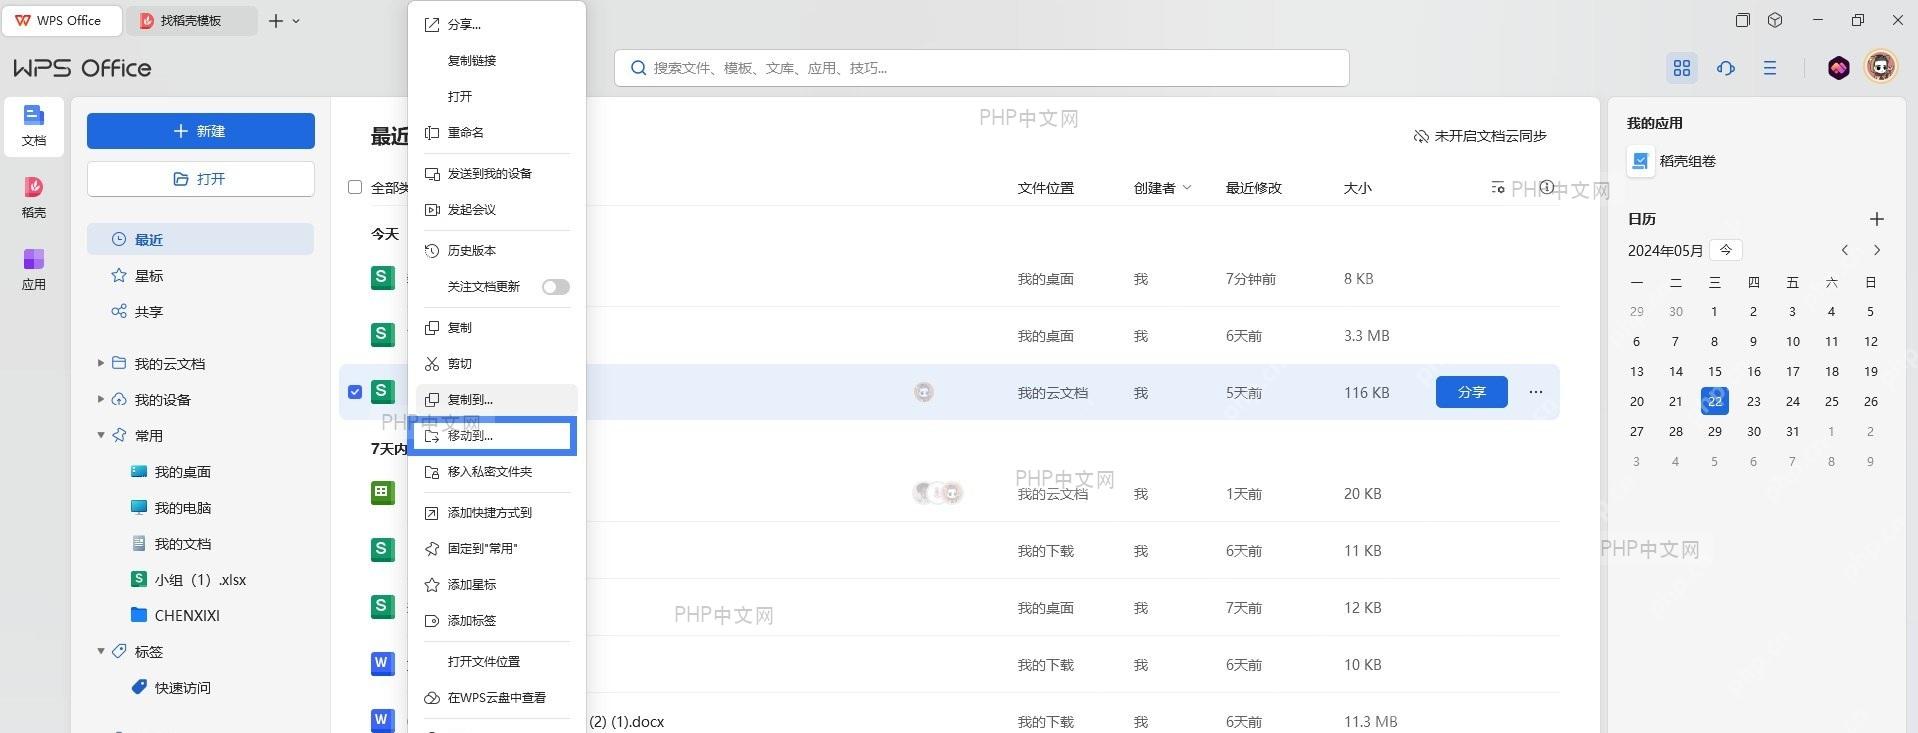Click 未开启文档云同步 link
This screenshot has height=733, width=1918.
[x=1480, y=136]
